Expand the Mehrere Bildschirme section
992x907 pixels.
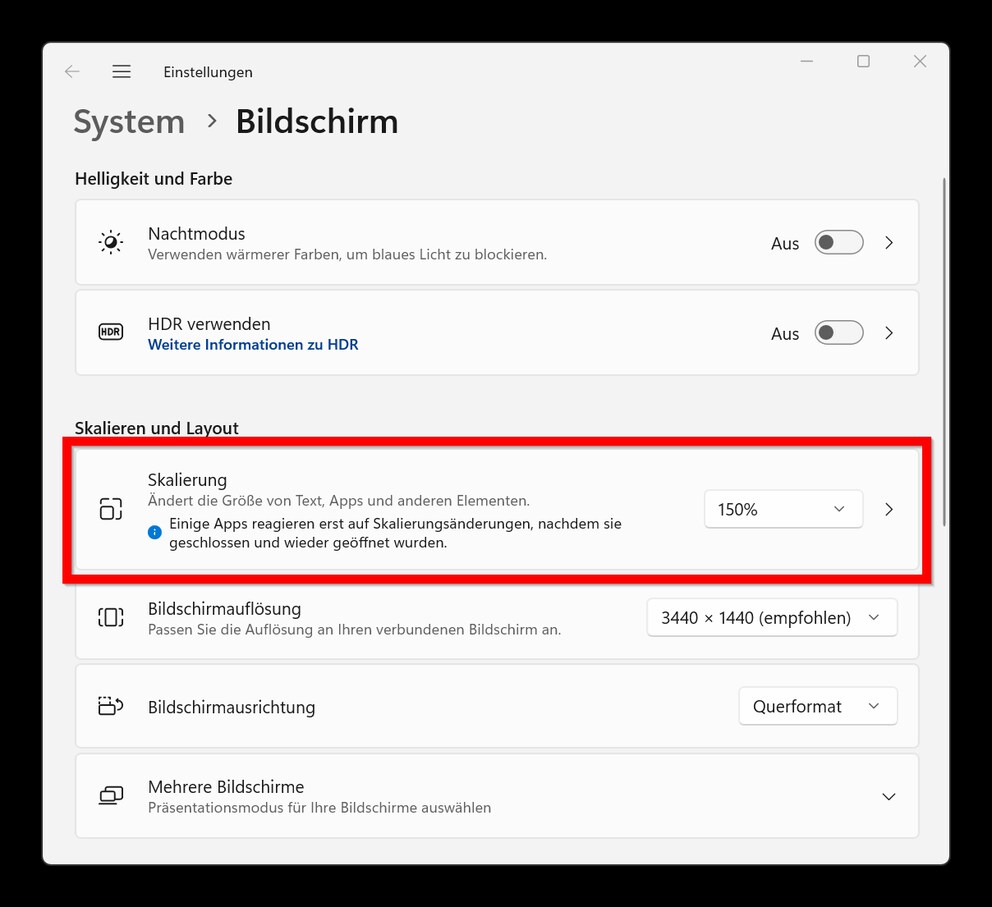pyautogui.click(x=888, y=797)
